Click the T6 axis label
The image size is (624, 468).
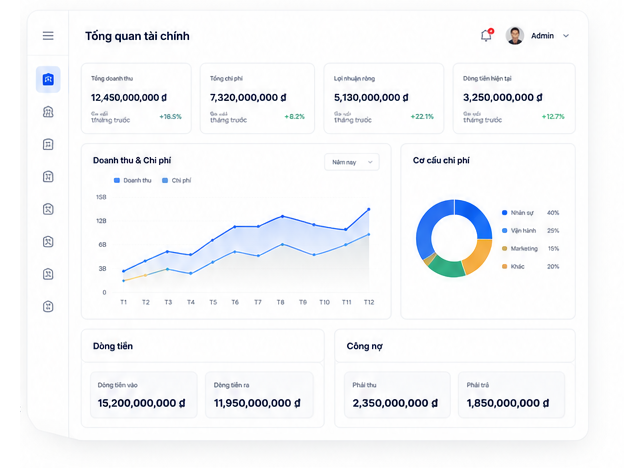235,302
